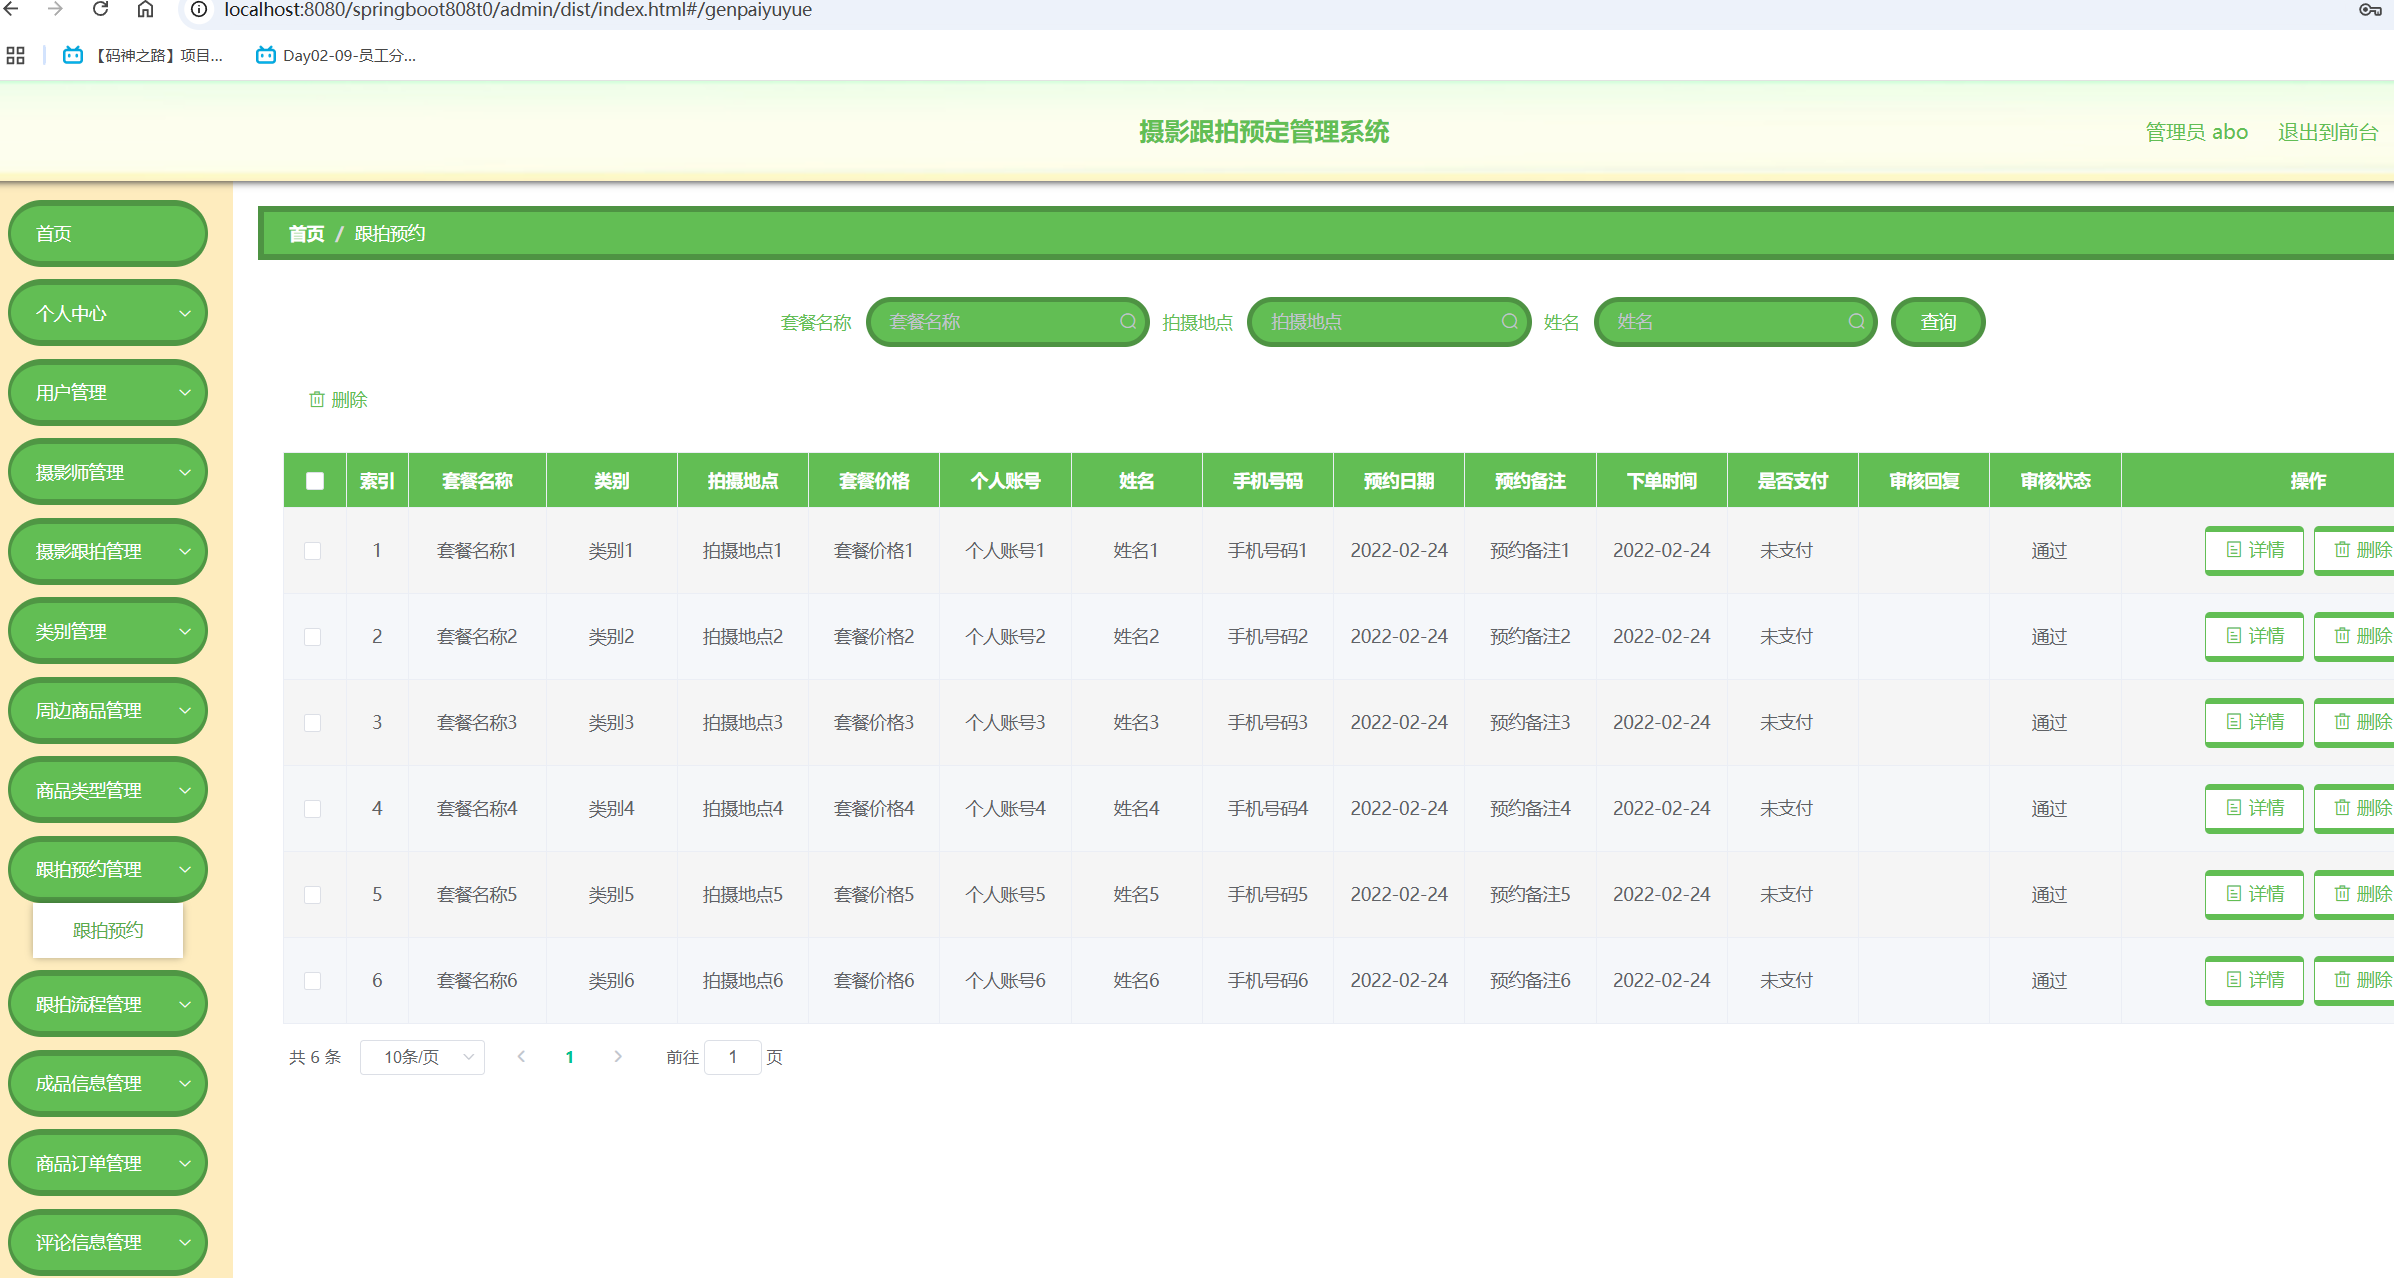Click the browser address bar URL

518,9
